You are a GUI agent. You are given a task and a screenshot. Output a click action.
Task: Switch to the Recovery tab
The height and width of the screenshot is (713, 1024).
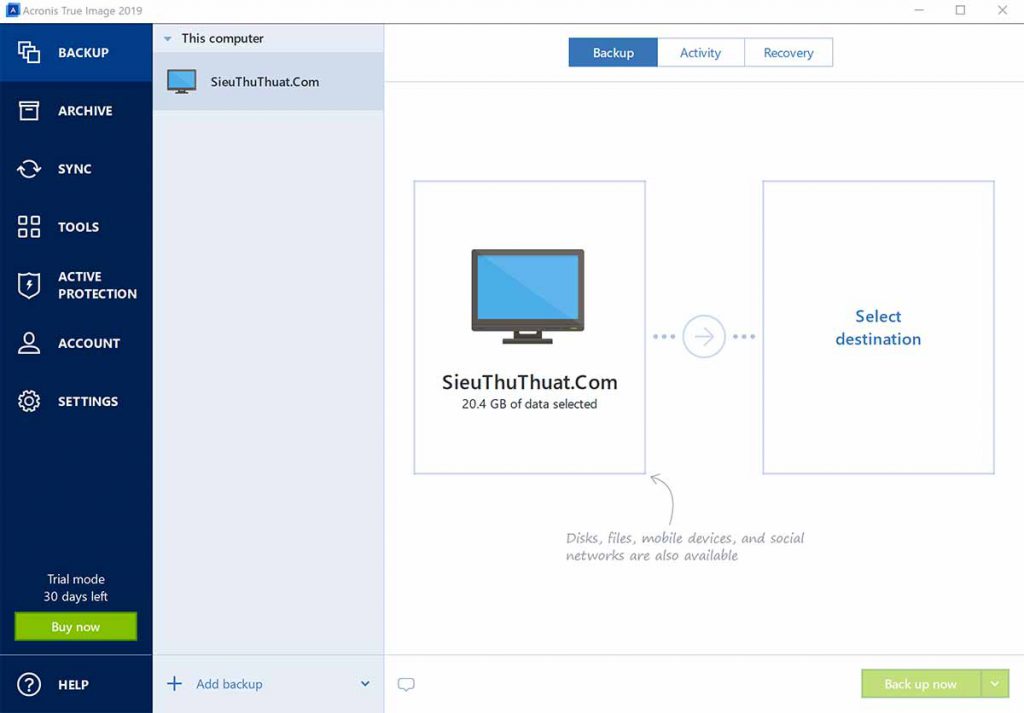coord(788,52)
